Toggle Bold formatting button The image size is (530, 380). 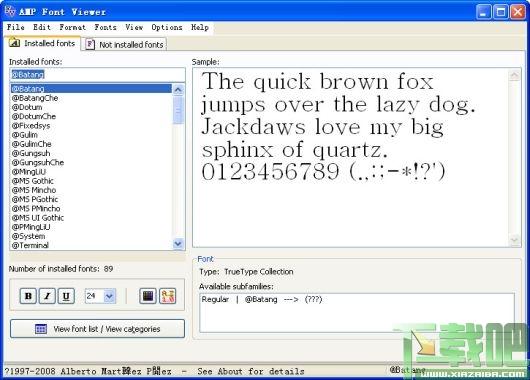(28, 296)
